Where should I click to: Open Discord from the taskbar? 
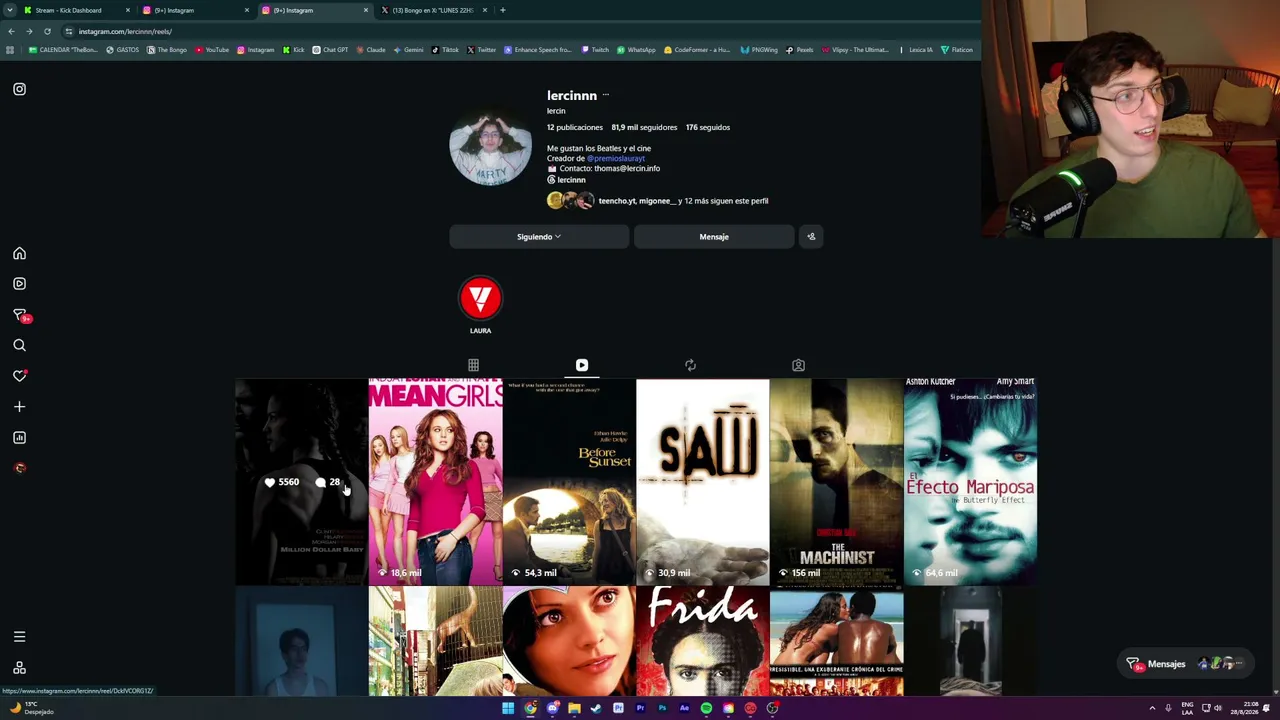tap(552, 708)
